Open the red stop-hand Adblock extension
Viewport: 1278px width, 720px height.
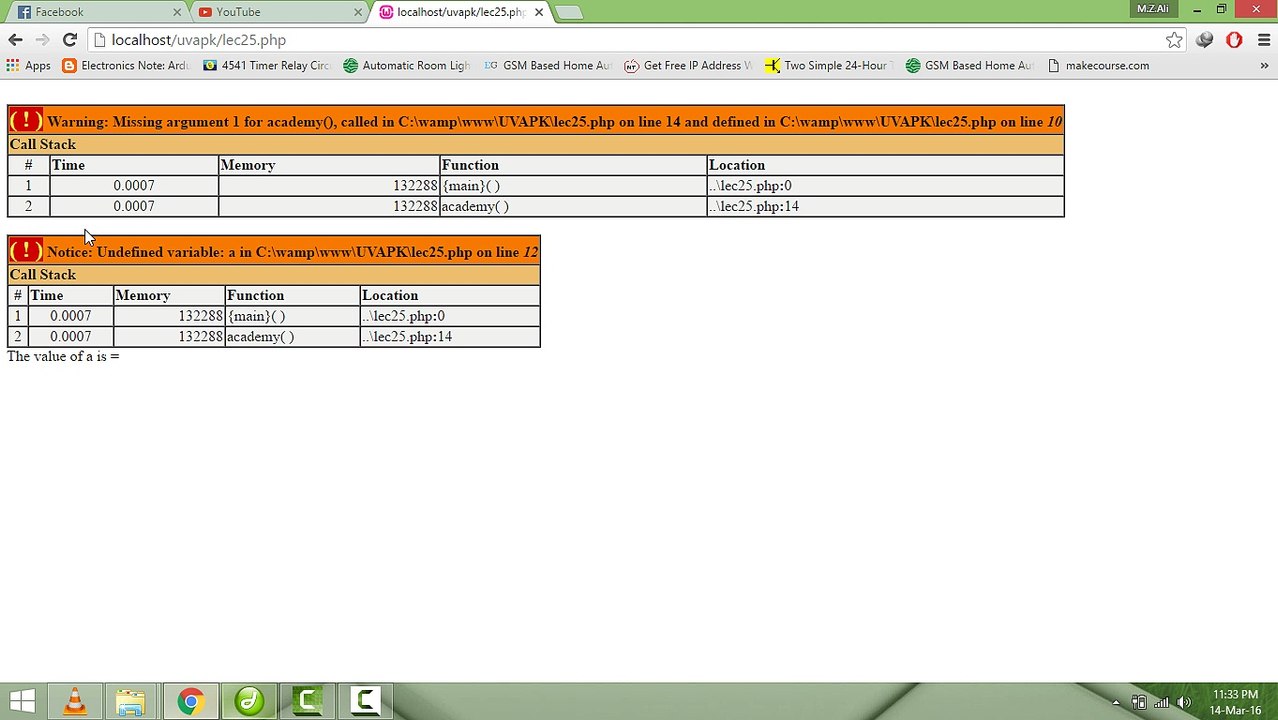coord(1234,40)
